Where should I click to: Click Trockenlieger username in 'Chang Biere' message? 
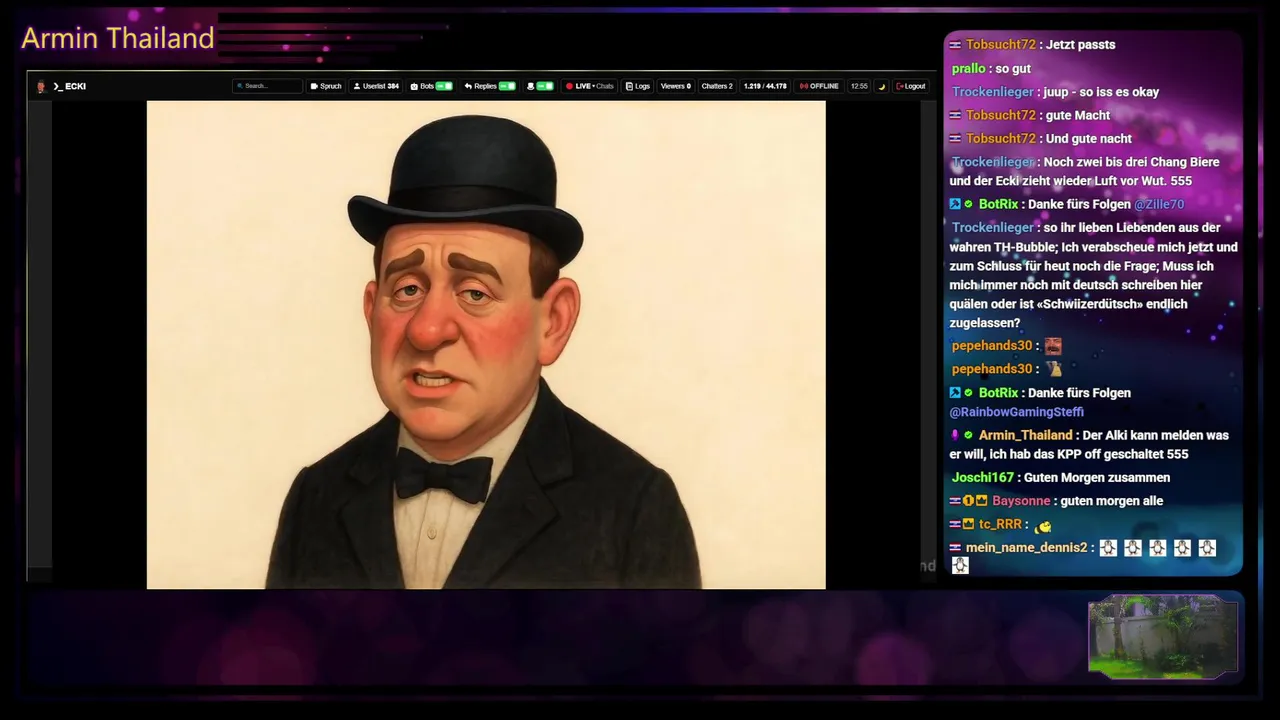[993, 162]
